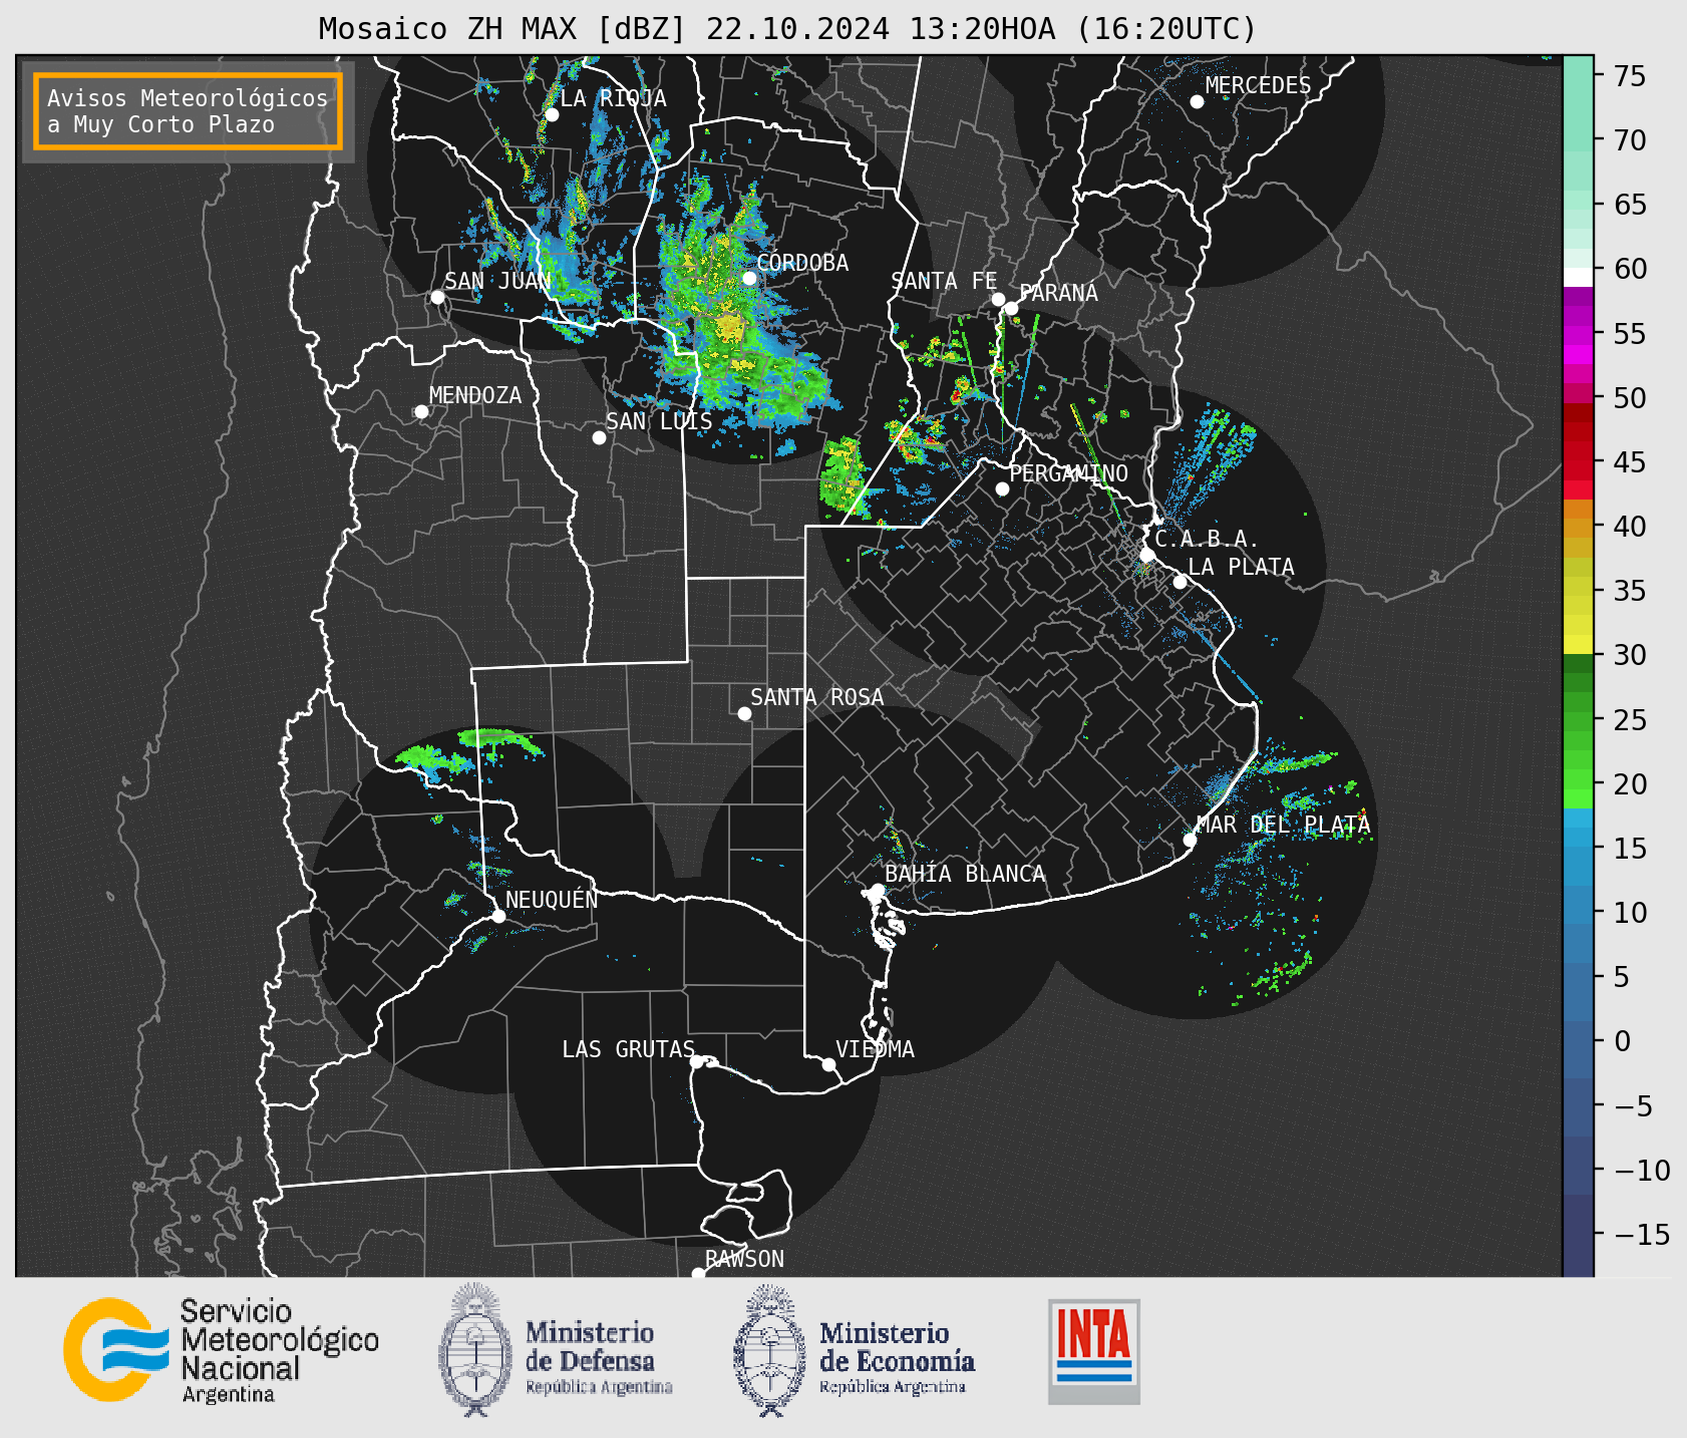This screenshot has height=1438, width=1687.
Task: Click the San Juan city marker dot
Action: tap(437, 297)
